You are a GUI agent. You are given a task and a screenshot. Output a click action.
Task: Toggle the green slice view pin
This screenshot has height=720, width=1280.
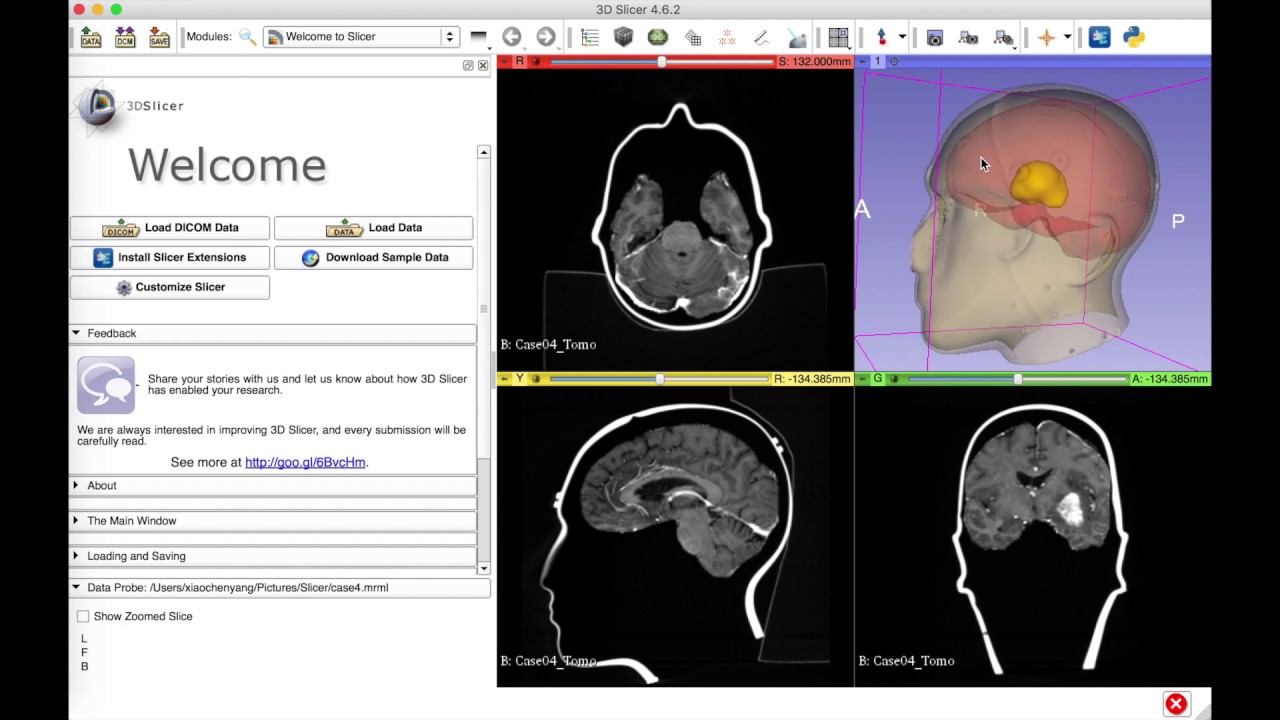tap(862, 379)
